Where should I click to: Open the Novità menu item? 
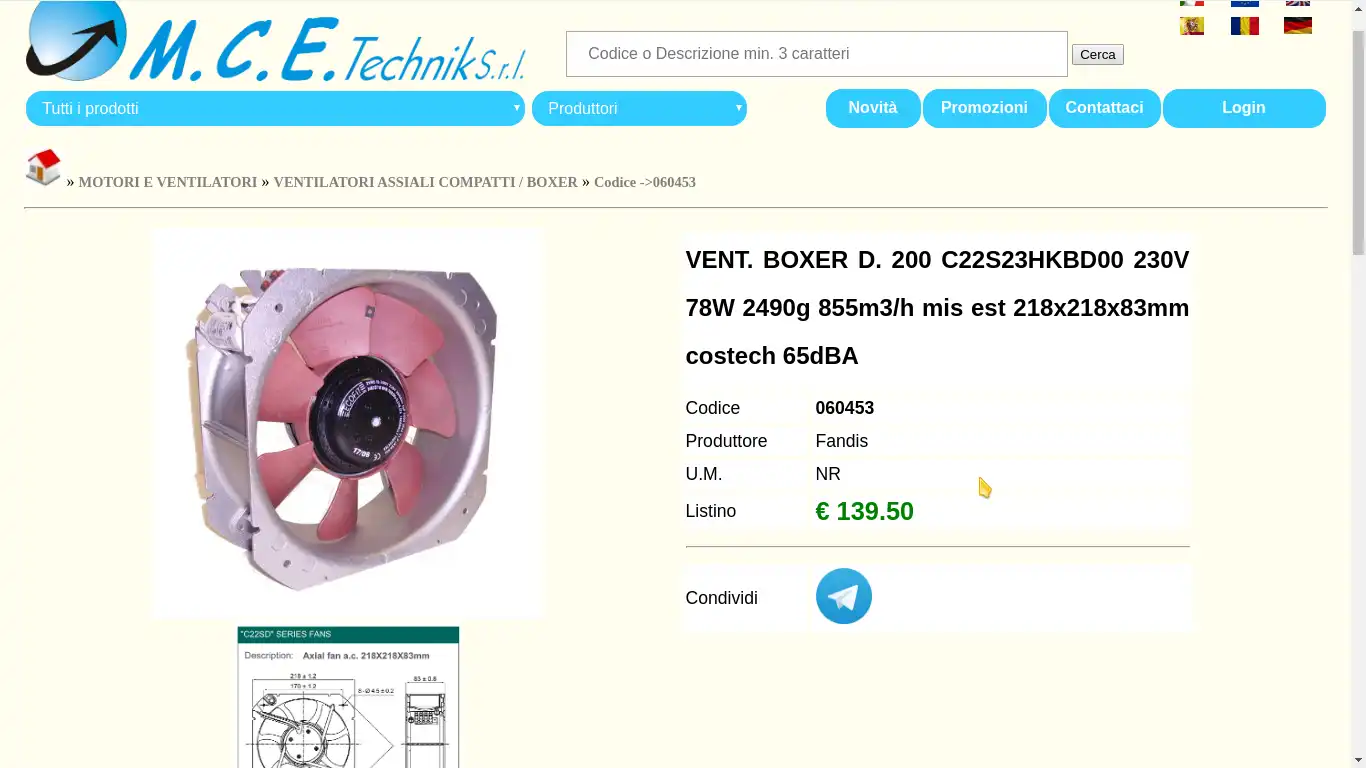click(873, 108)
